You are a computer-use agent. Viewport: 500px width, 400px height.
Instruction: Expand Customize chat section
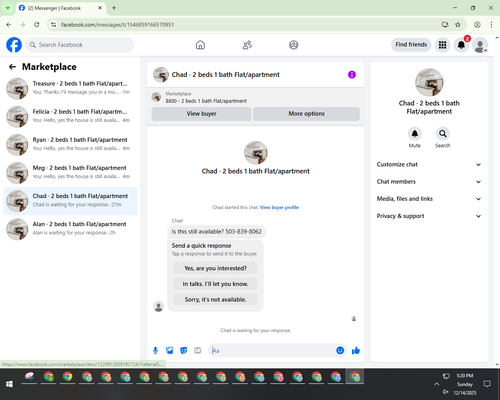(429, 164)
